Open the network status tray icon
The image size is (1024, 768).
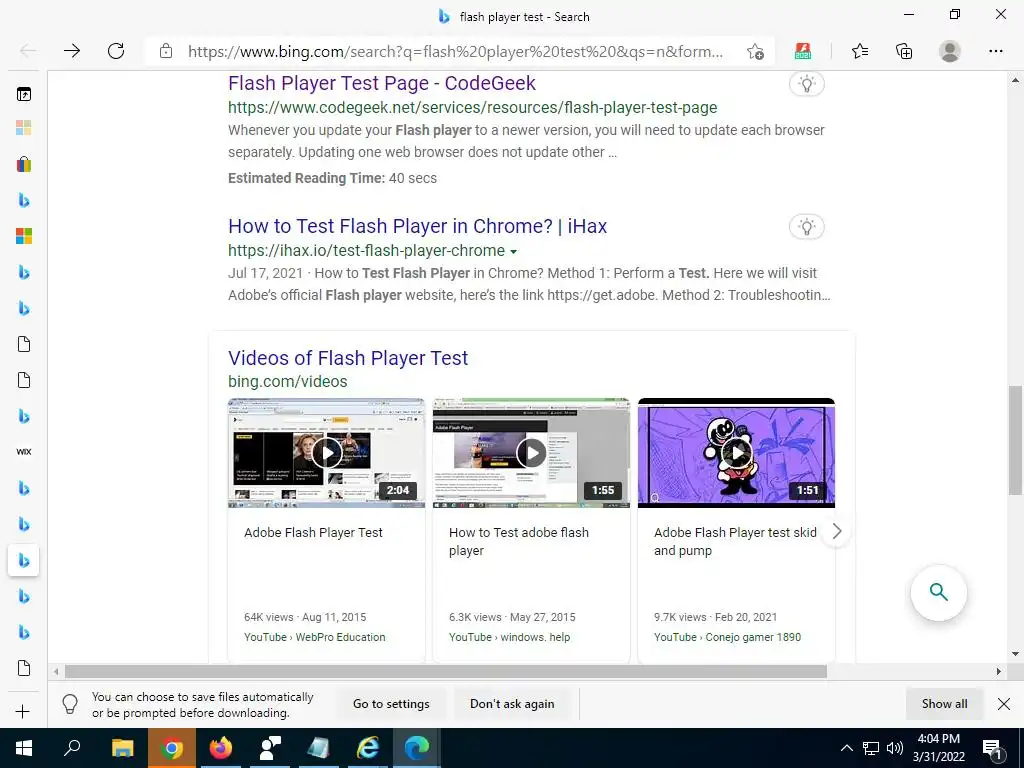[871, 748]
